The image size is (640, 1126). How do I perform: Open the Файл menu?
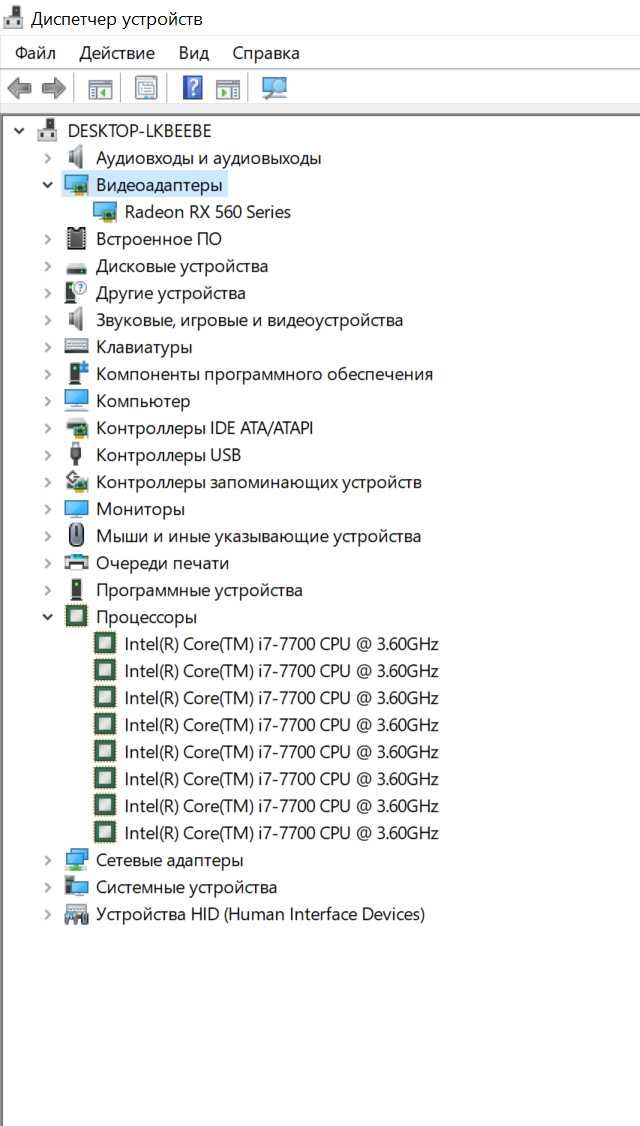pyautogui.click(x=35, y=53)
